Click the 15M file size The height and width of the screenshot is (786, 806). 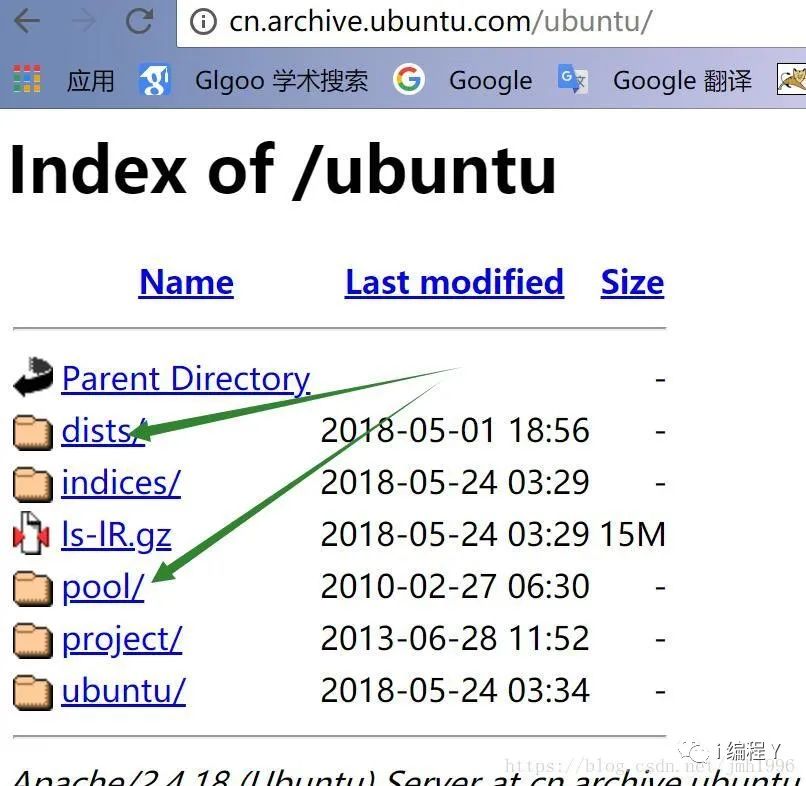tap(633, 535)
